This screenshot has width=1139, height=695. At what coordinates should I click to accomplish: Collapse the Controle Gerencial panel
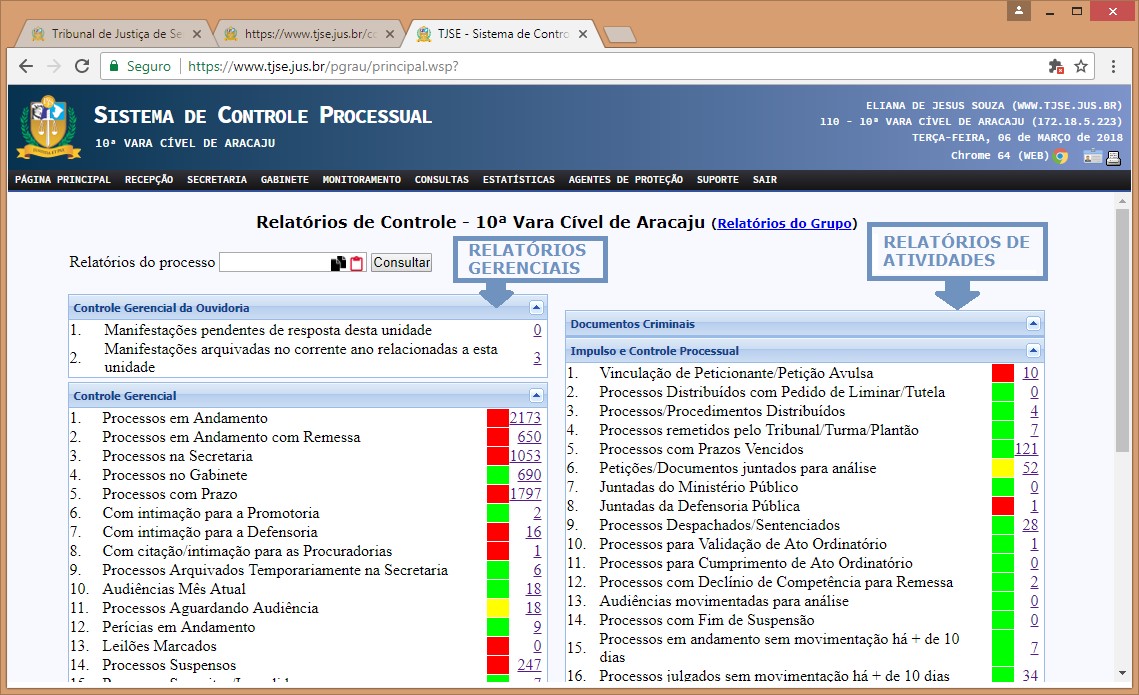point(537,396)
